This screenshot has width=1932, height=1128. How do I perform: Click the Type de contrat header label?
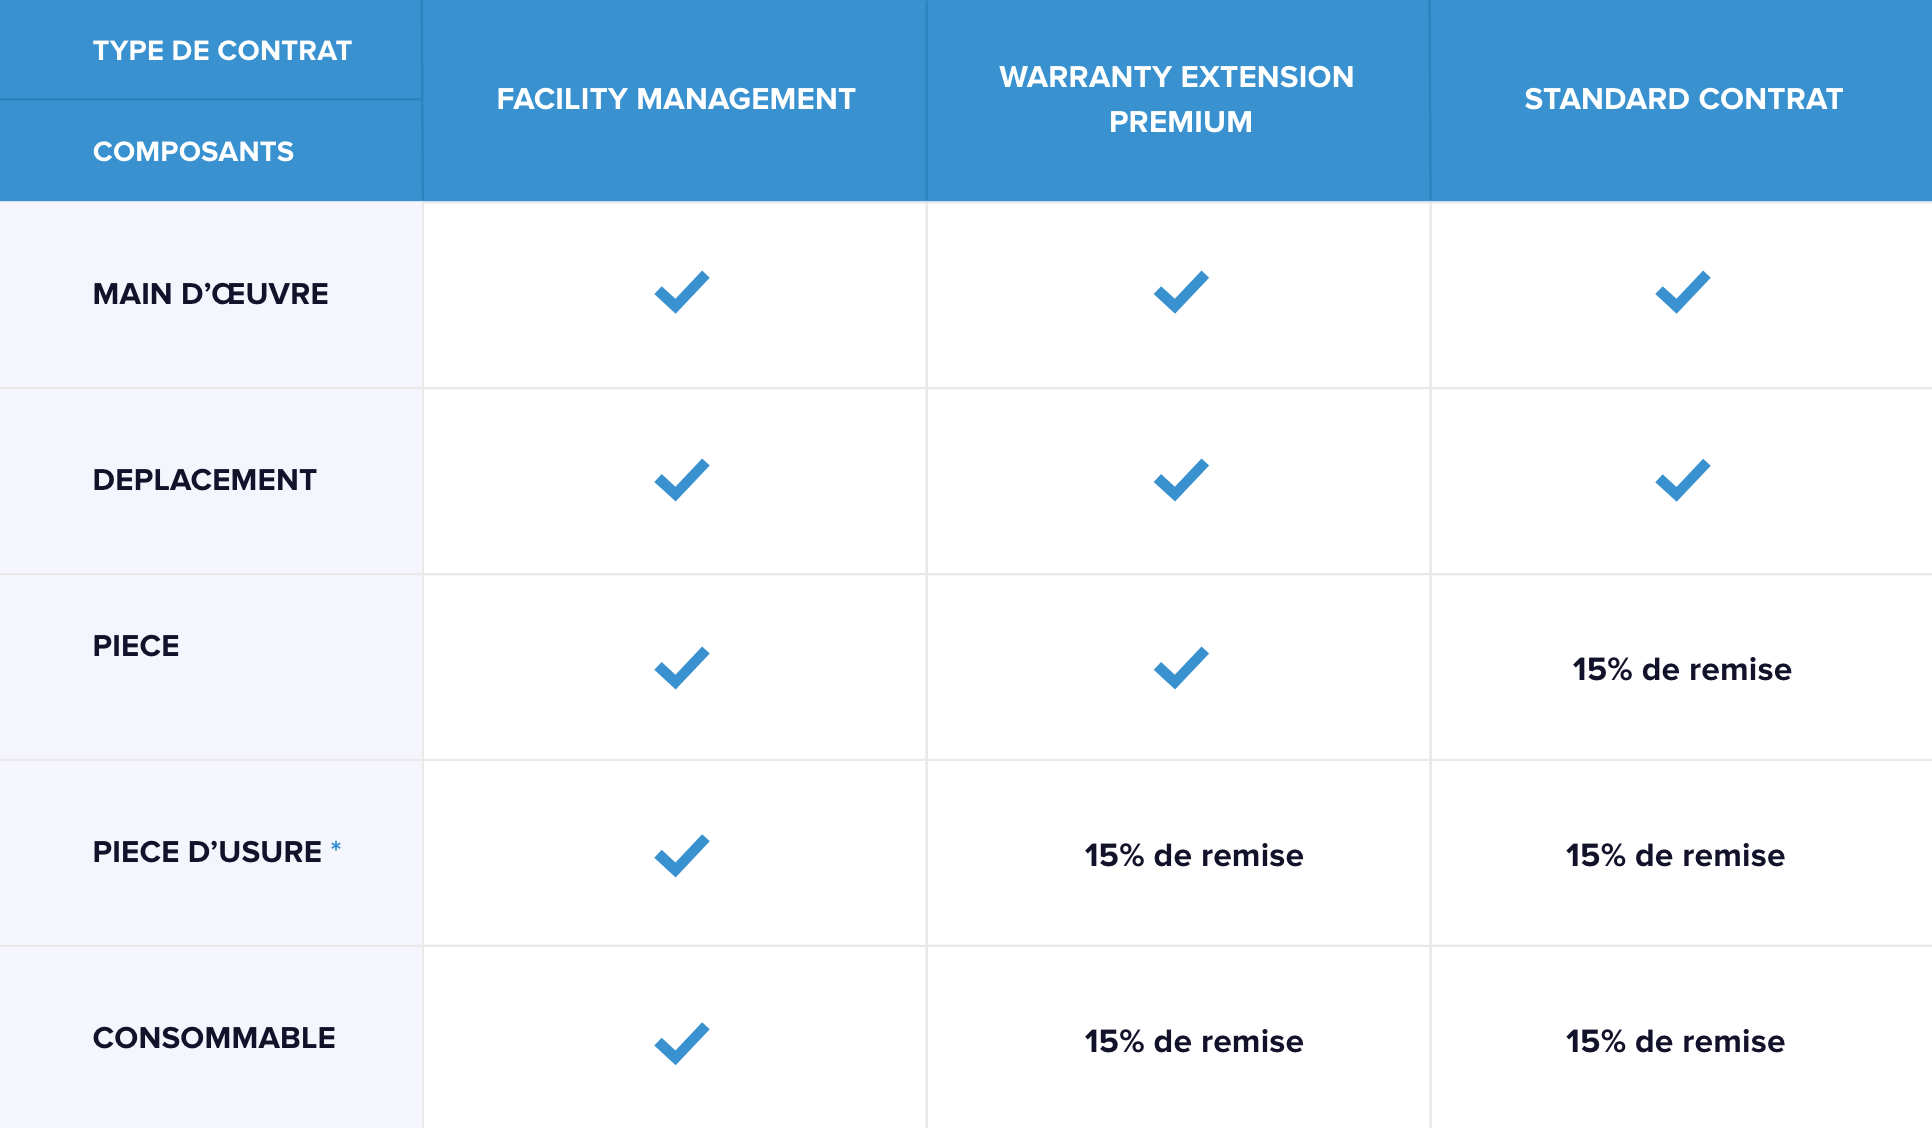click(x=222, y=50)
